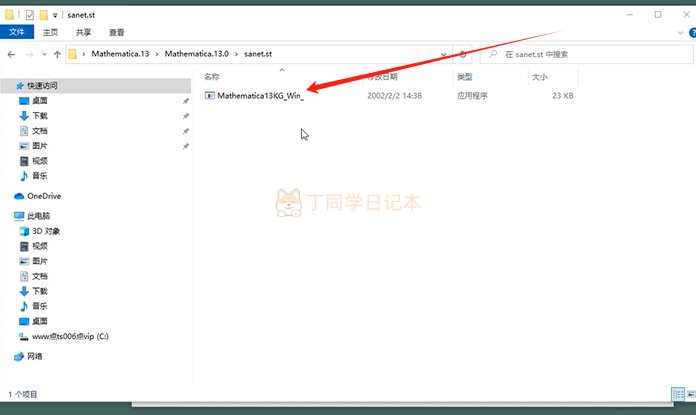The image size is (696, 415).
Task: Switch to the 查看 ribbon tab
Action: tap(116, 32)
